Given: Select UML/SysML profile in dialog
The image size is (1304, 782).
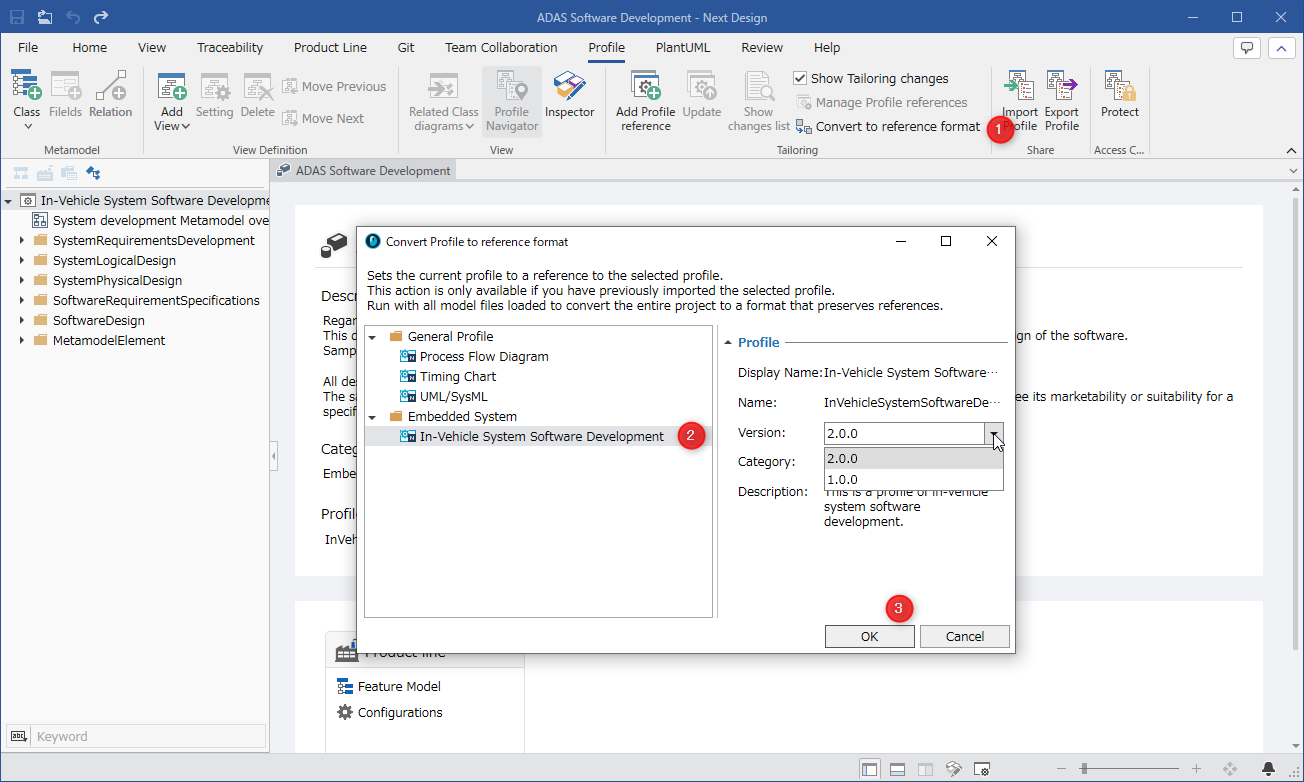Looking at the screenshot, I should pos(454,396).
